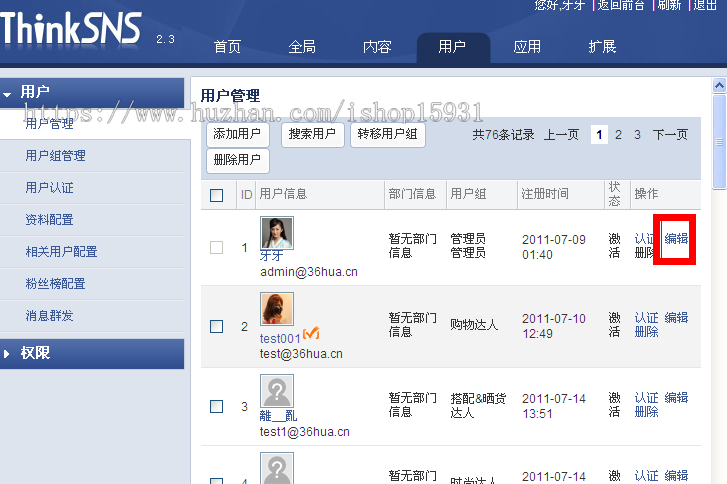
Task: Open 消息群发 in sidebar
Action: (49, 316)
